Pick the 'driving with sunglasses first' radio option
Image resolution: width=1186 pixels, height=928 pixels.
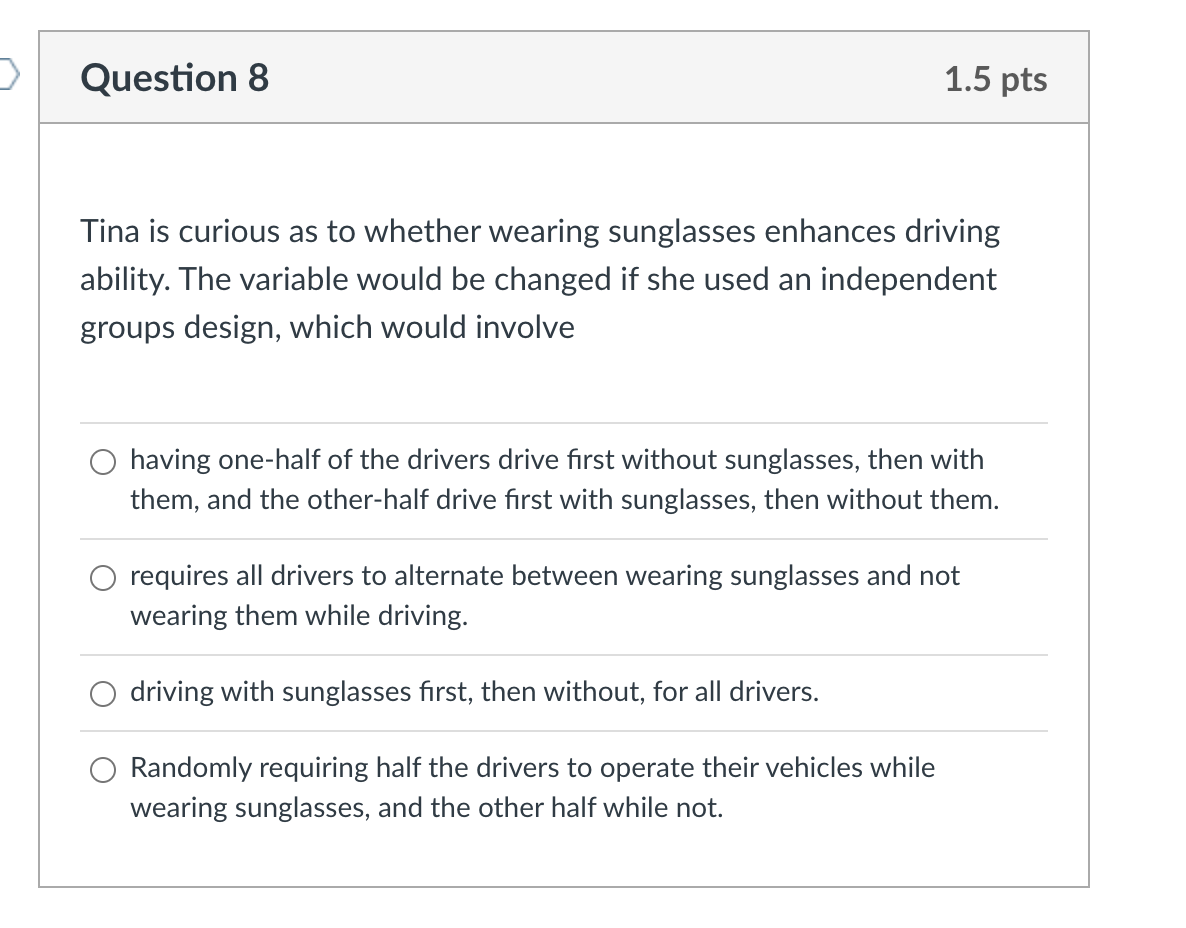[x=103, y=694]
